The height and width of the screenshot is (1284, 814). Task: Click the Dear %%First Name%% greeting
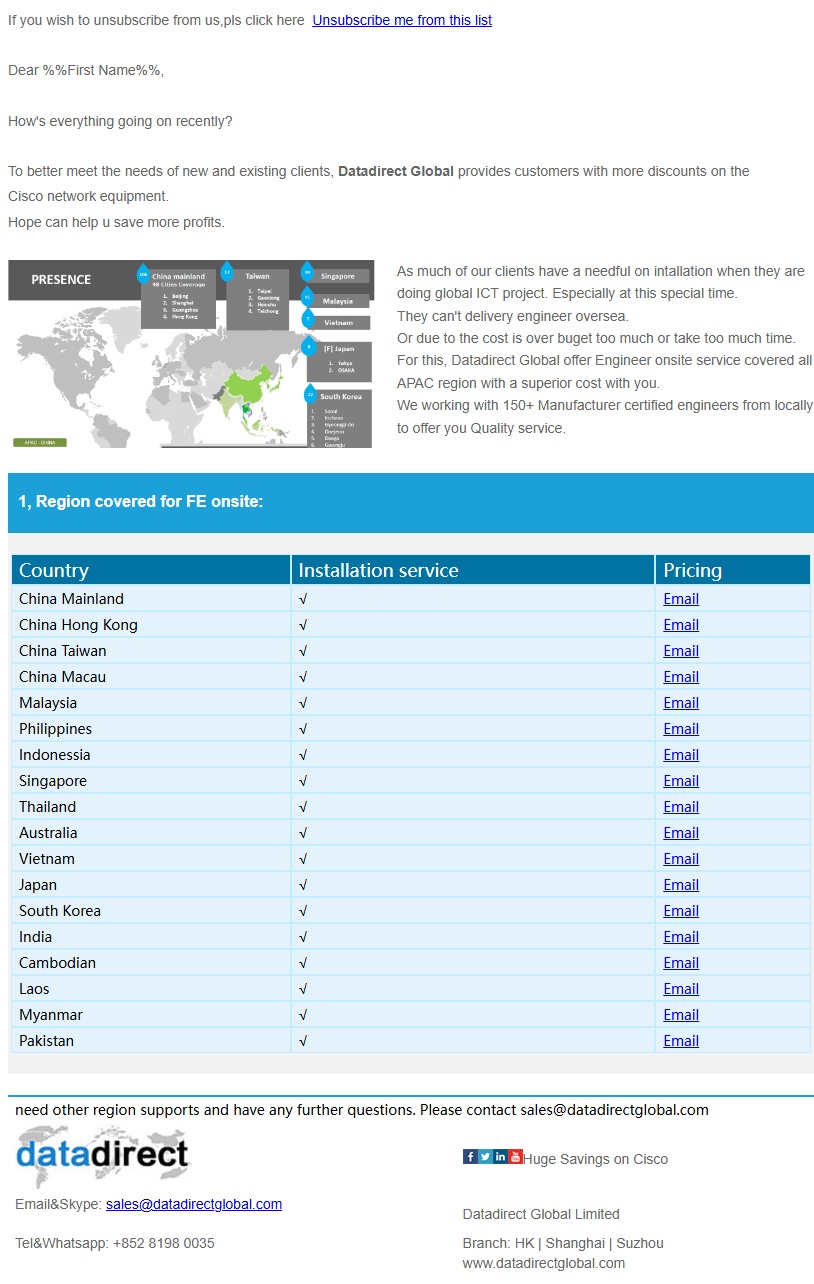click(x=86, y=70)
